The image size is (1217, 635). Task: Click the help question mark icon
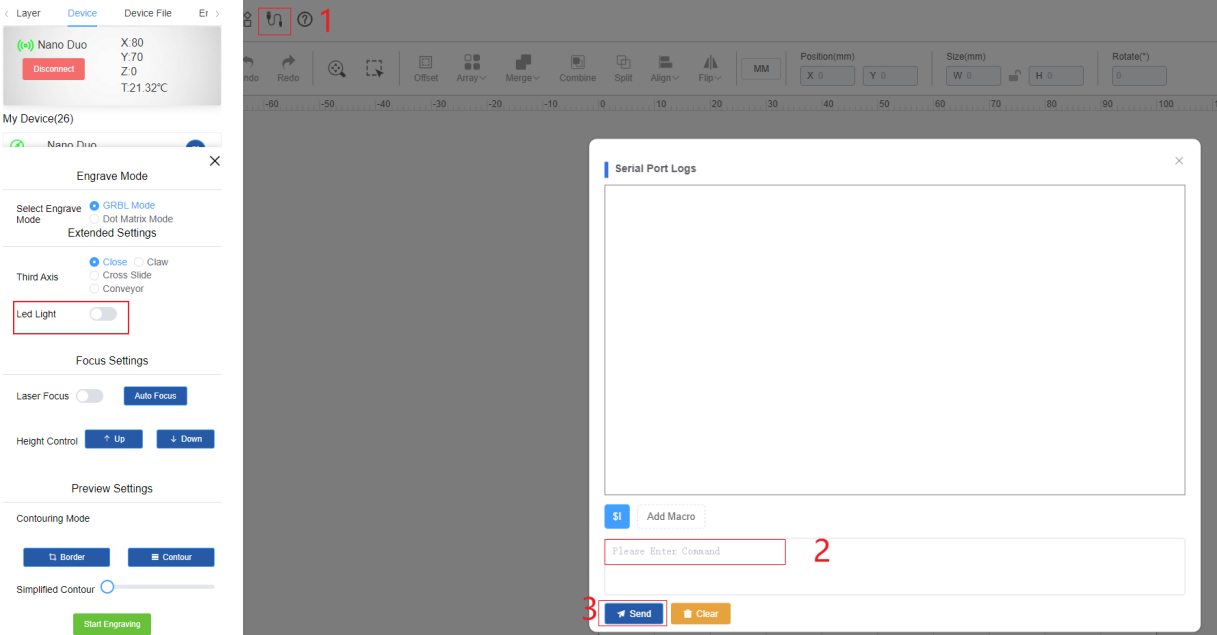coord(305,20)
